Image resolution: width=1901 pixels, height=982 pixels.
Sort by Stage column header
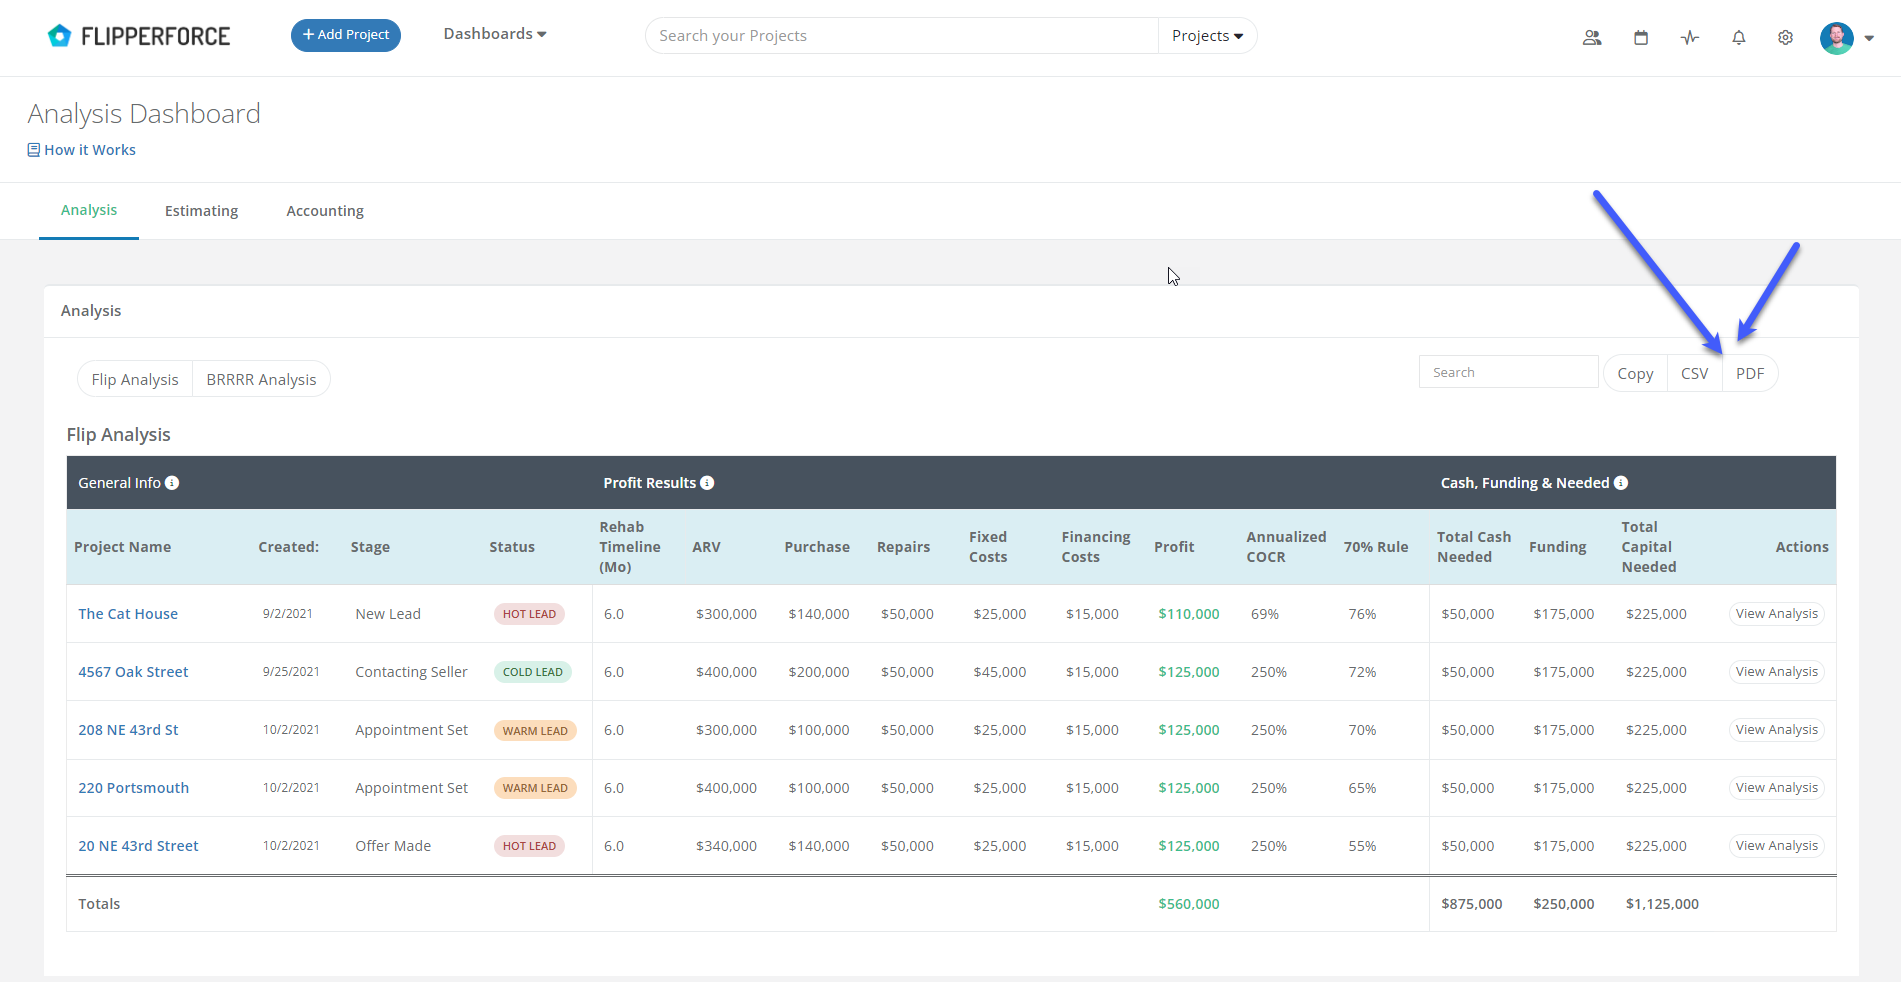(370, 547)
